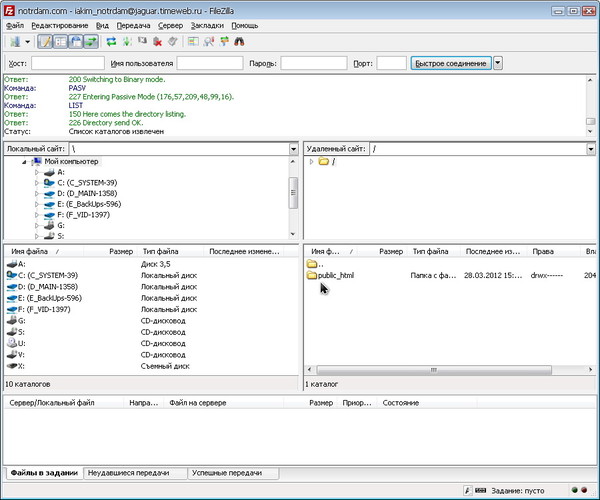The height and width of the screenshot is (500, 600).
Task: Open the Закладки menu
Action: 207,26
